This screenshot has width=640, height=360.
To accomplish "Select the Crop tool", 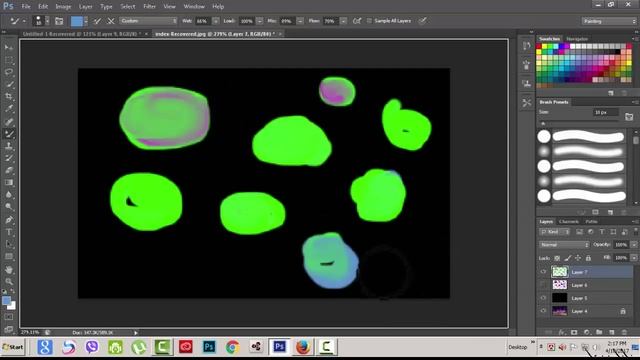I will [9, 97].
